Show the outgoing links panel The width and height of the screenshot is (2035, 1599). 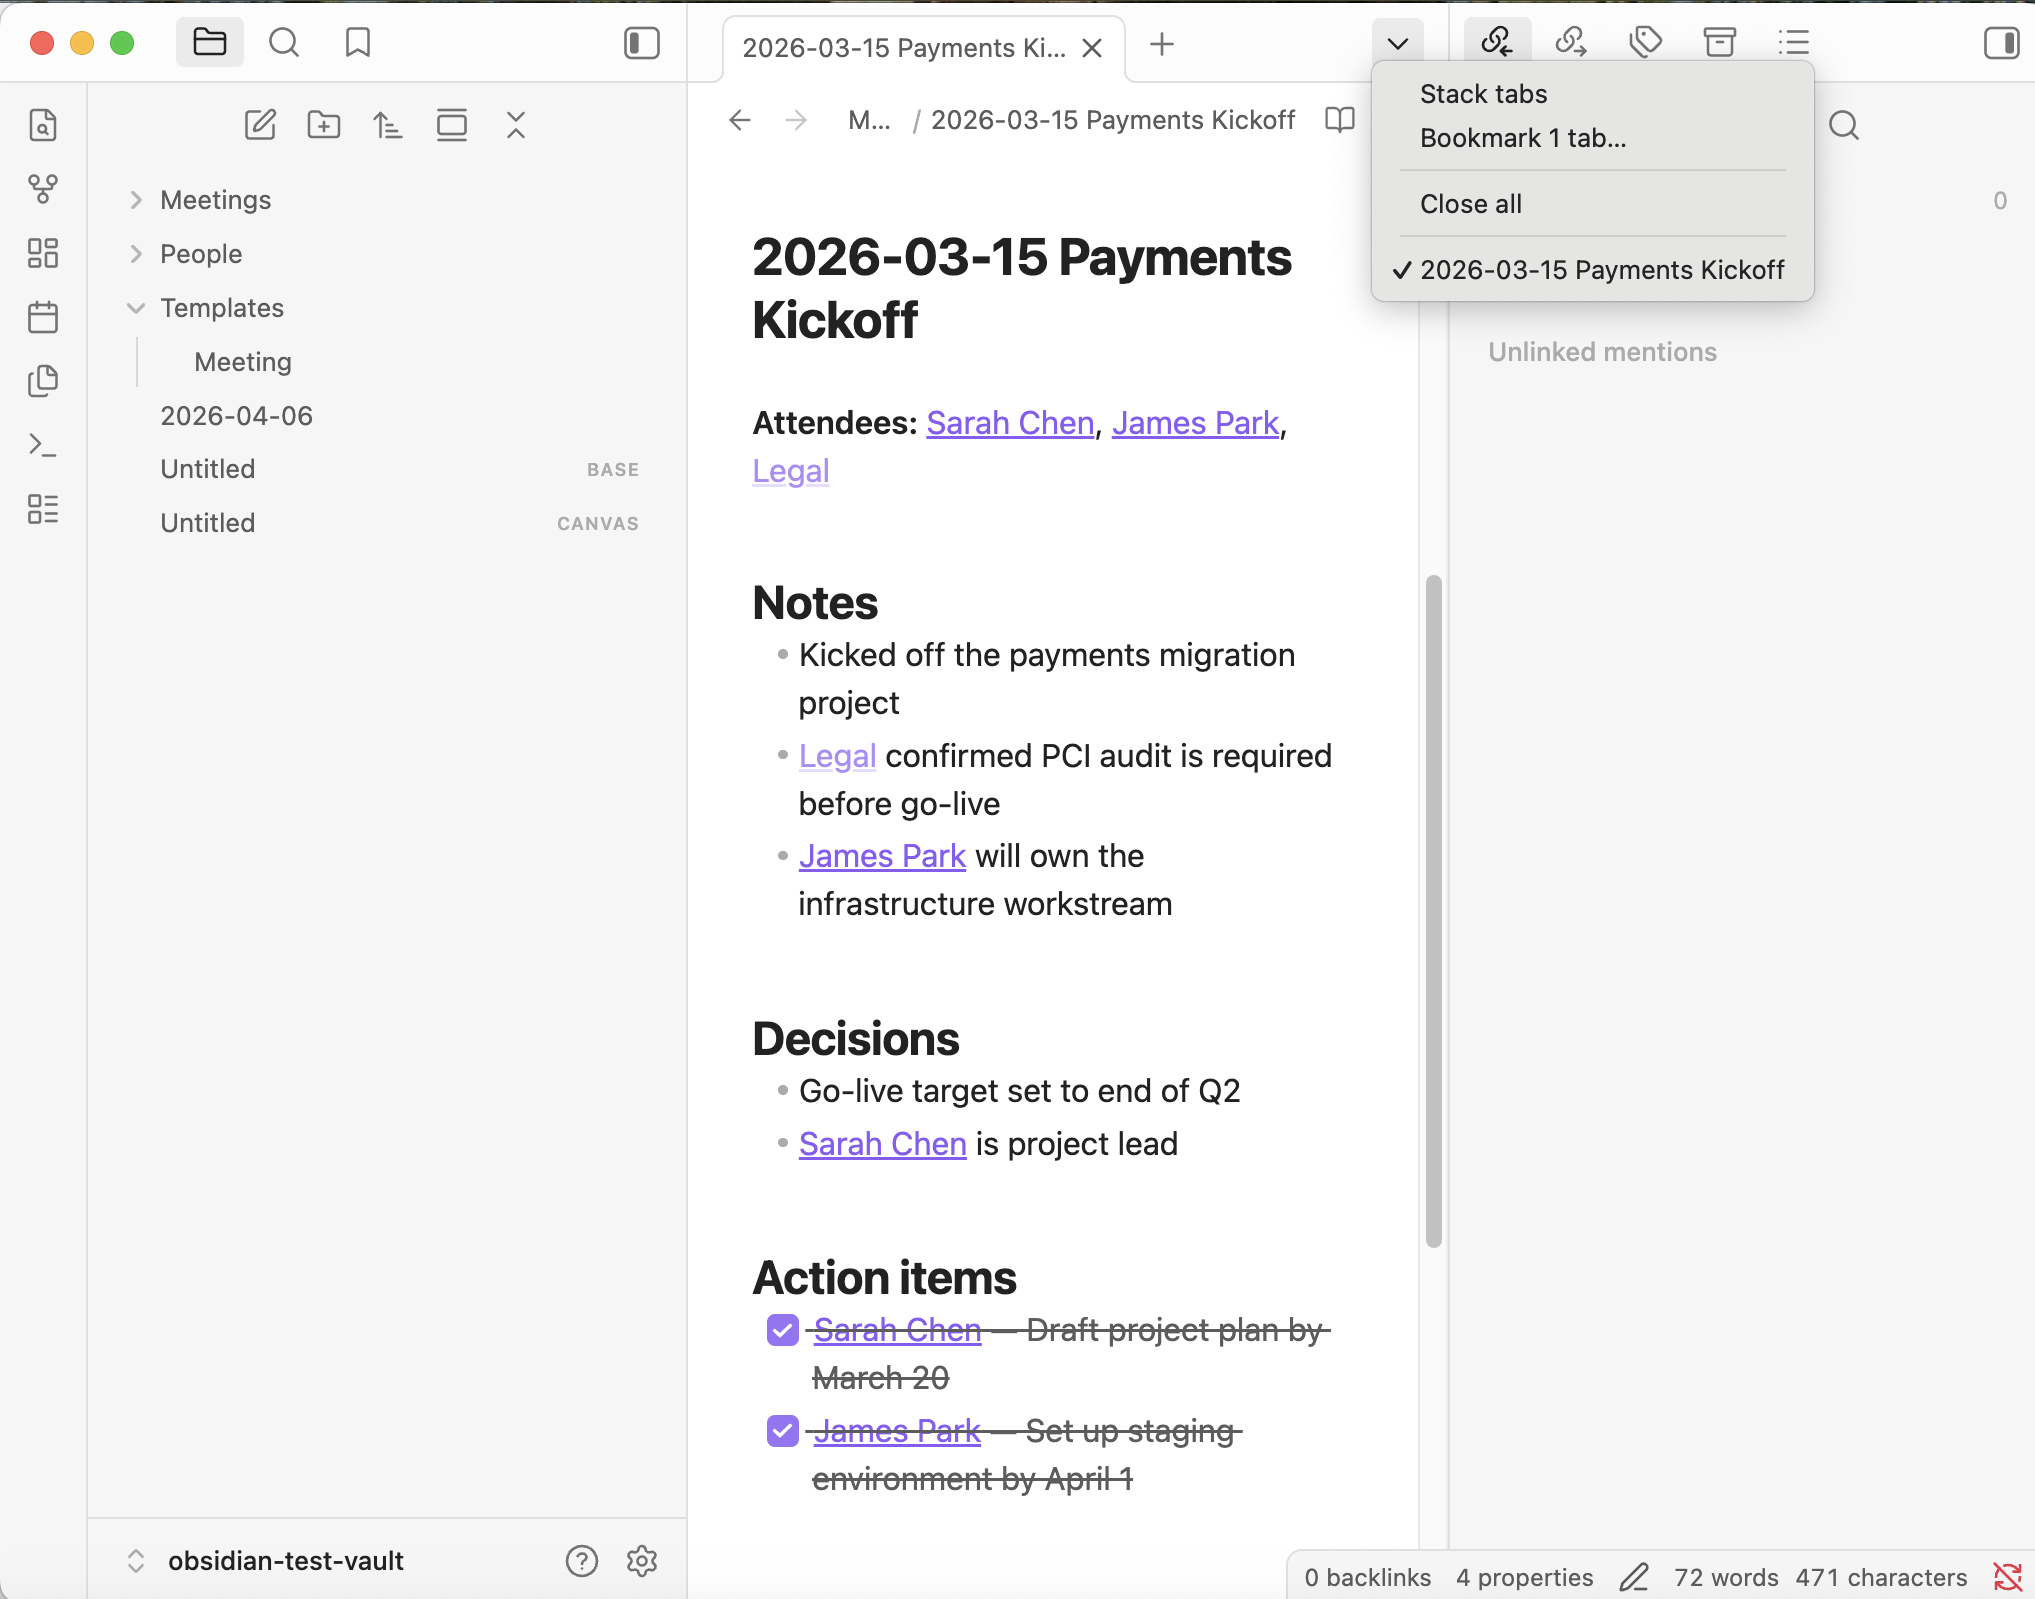pos(1570,43)
